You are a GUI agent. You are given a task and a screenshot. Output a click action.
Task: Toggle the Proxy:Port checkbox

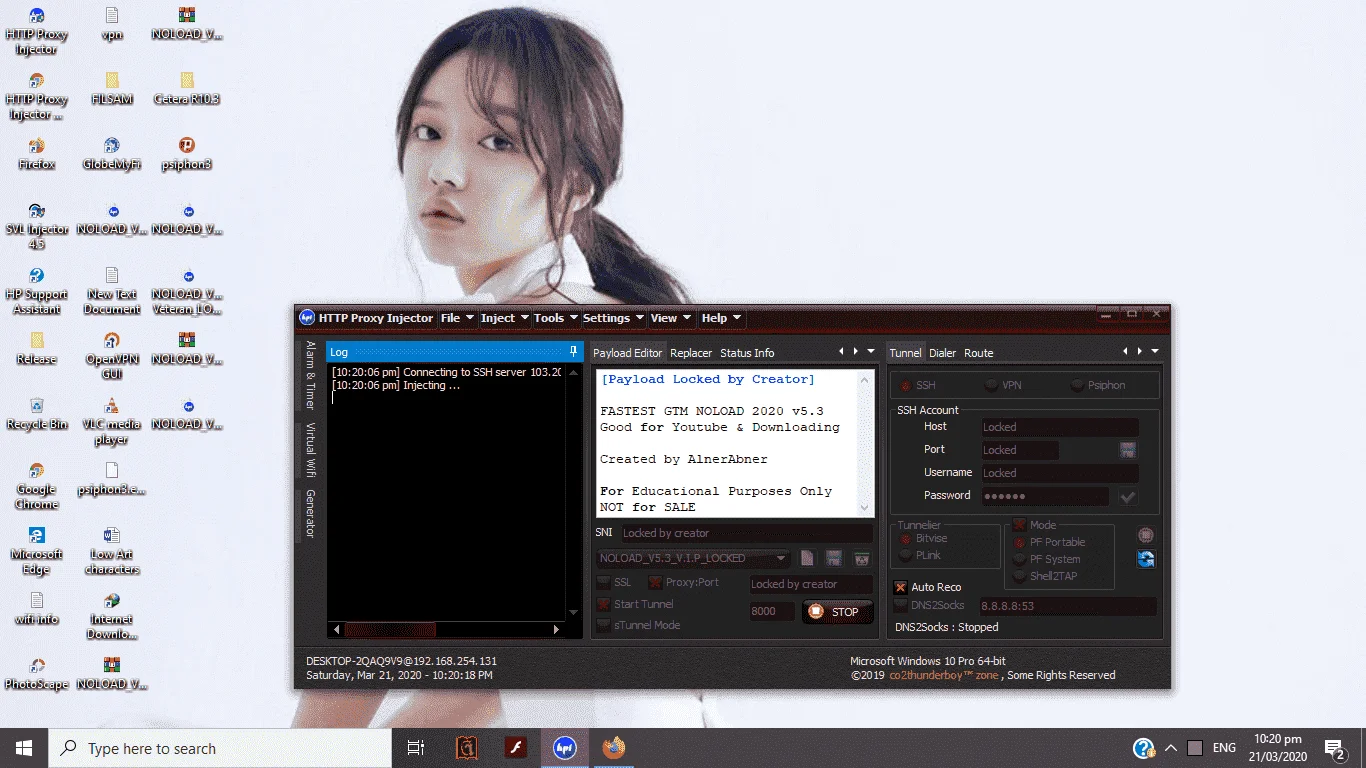coord(655,582)
